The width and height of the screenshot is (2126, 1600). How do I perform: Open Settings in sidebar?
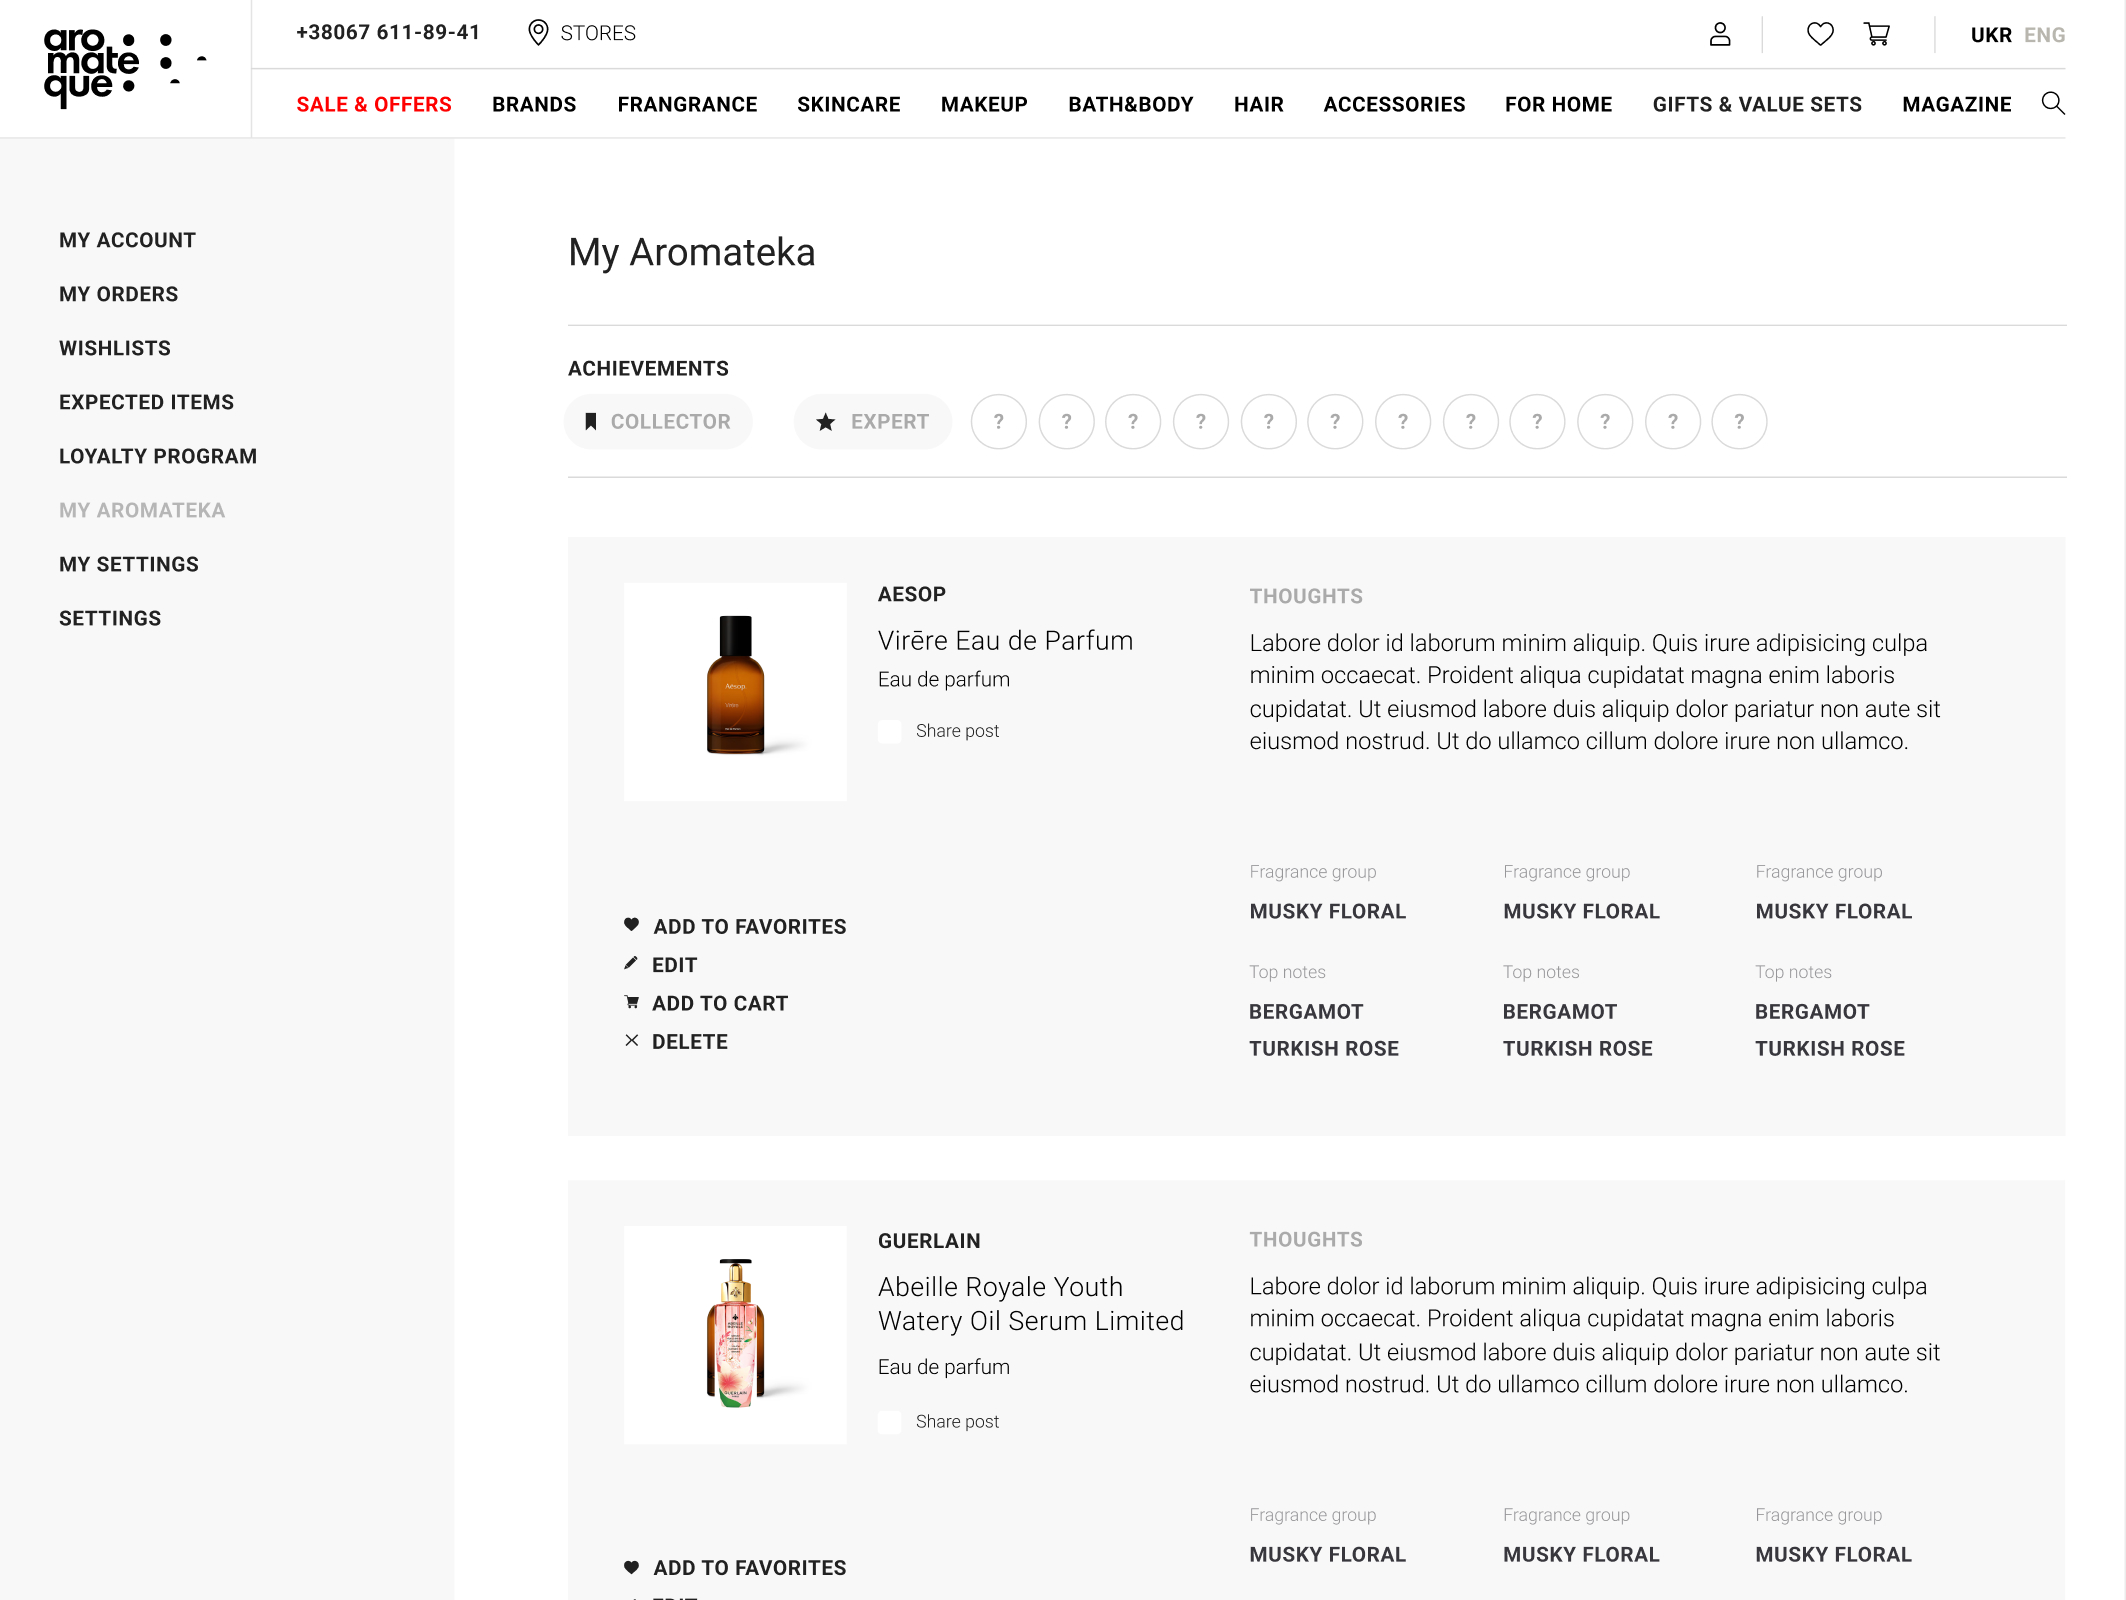pos(110,618)
